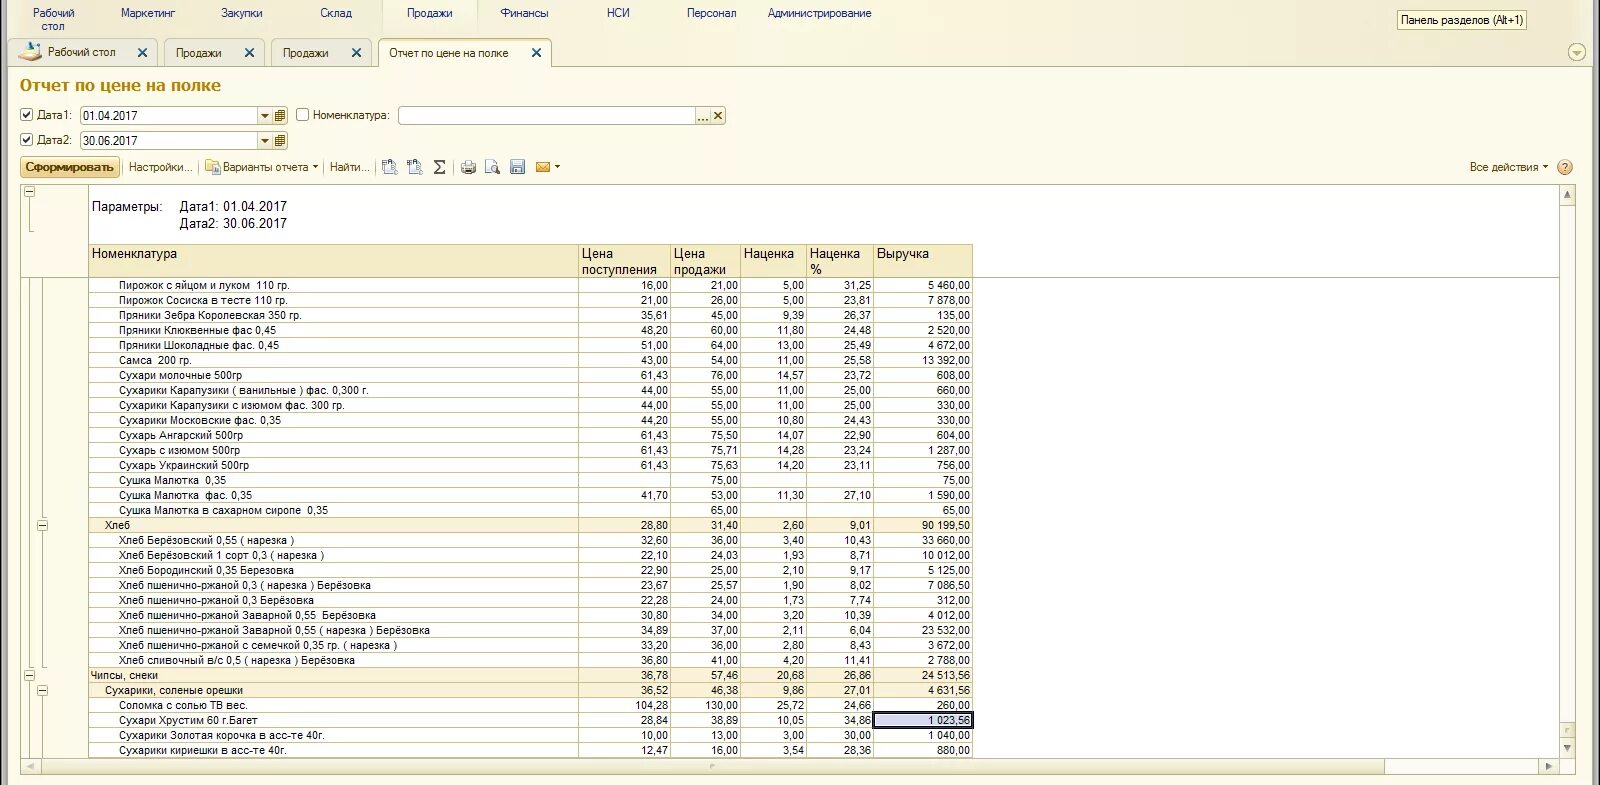Image resolution: width=1600 pixels, height=785 pixels.
Task: Open the email icon dropdown arrow
Action: [x=557, y=167]
